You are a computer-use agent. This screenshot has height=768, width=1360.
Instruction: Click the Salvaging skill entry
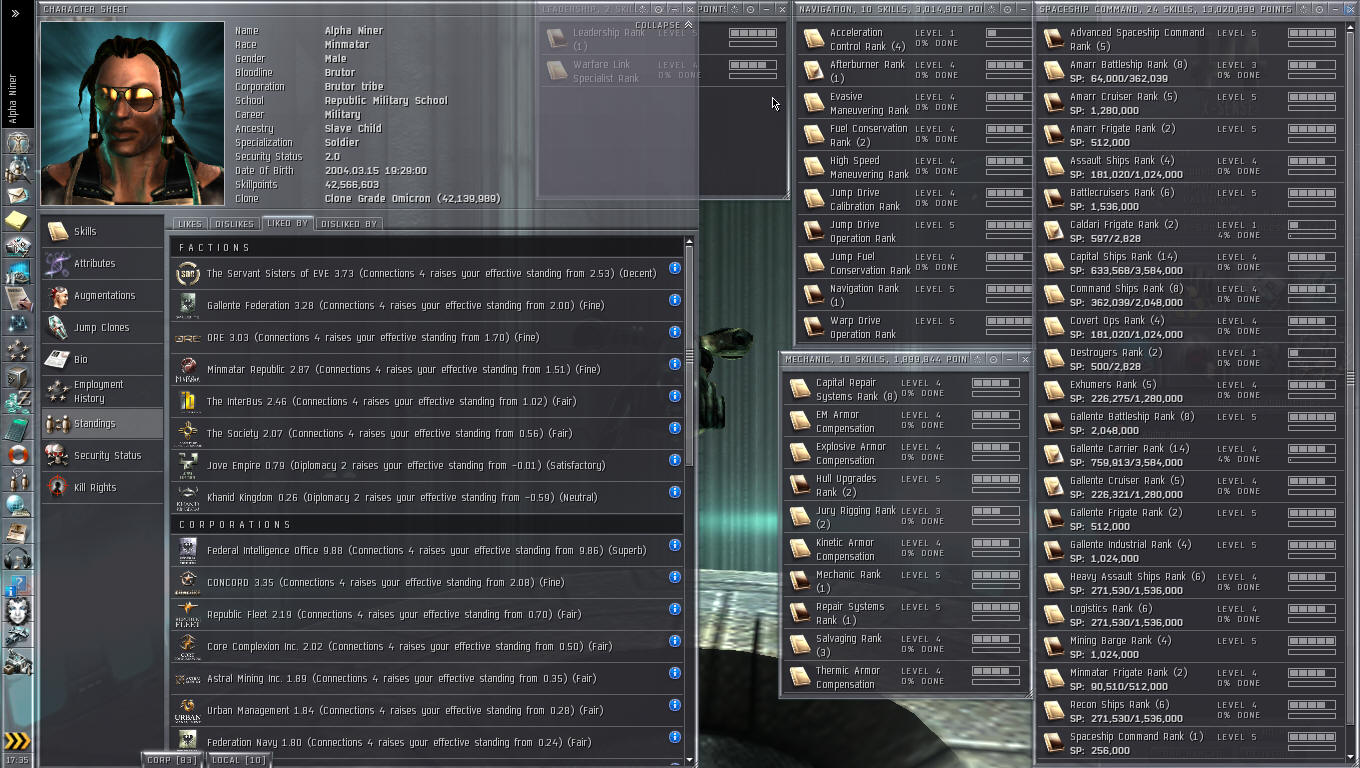pos(907,645)
